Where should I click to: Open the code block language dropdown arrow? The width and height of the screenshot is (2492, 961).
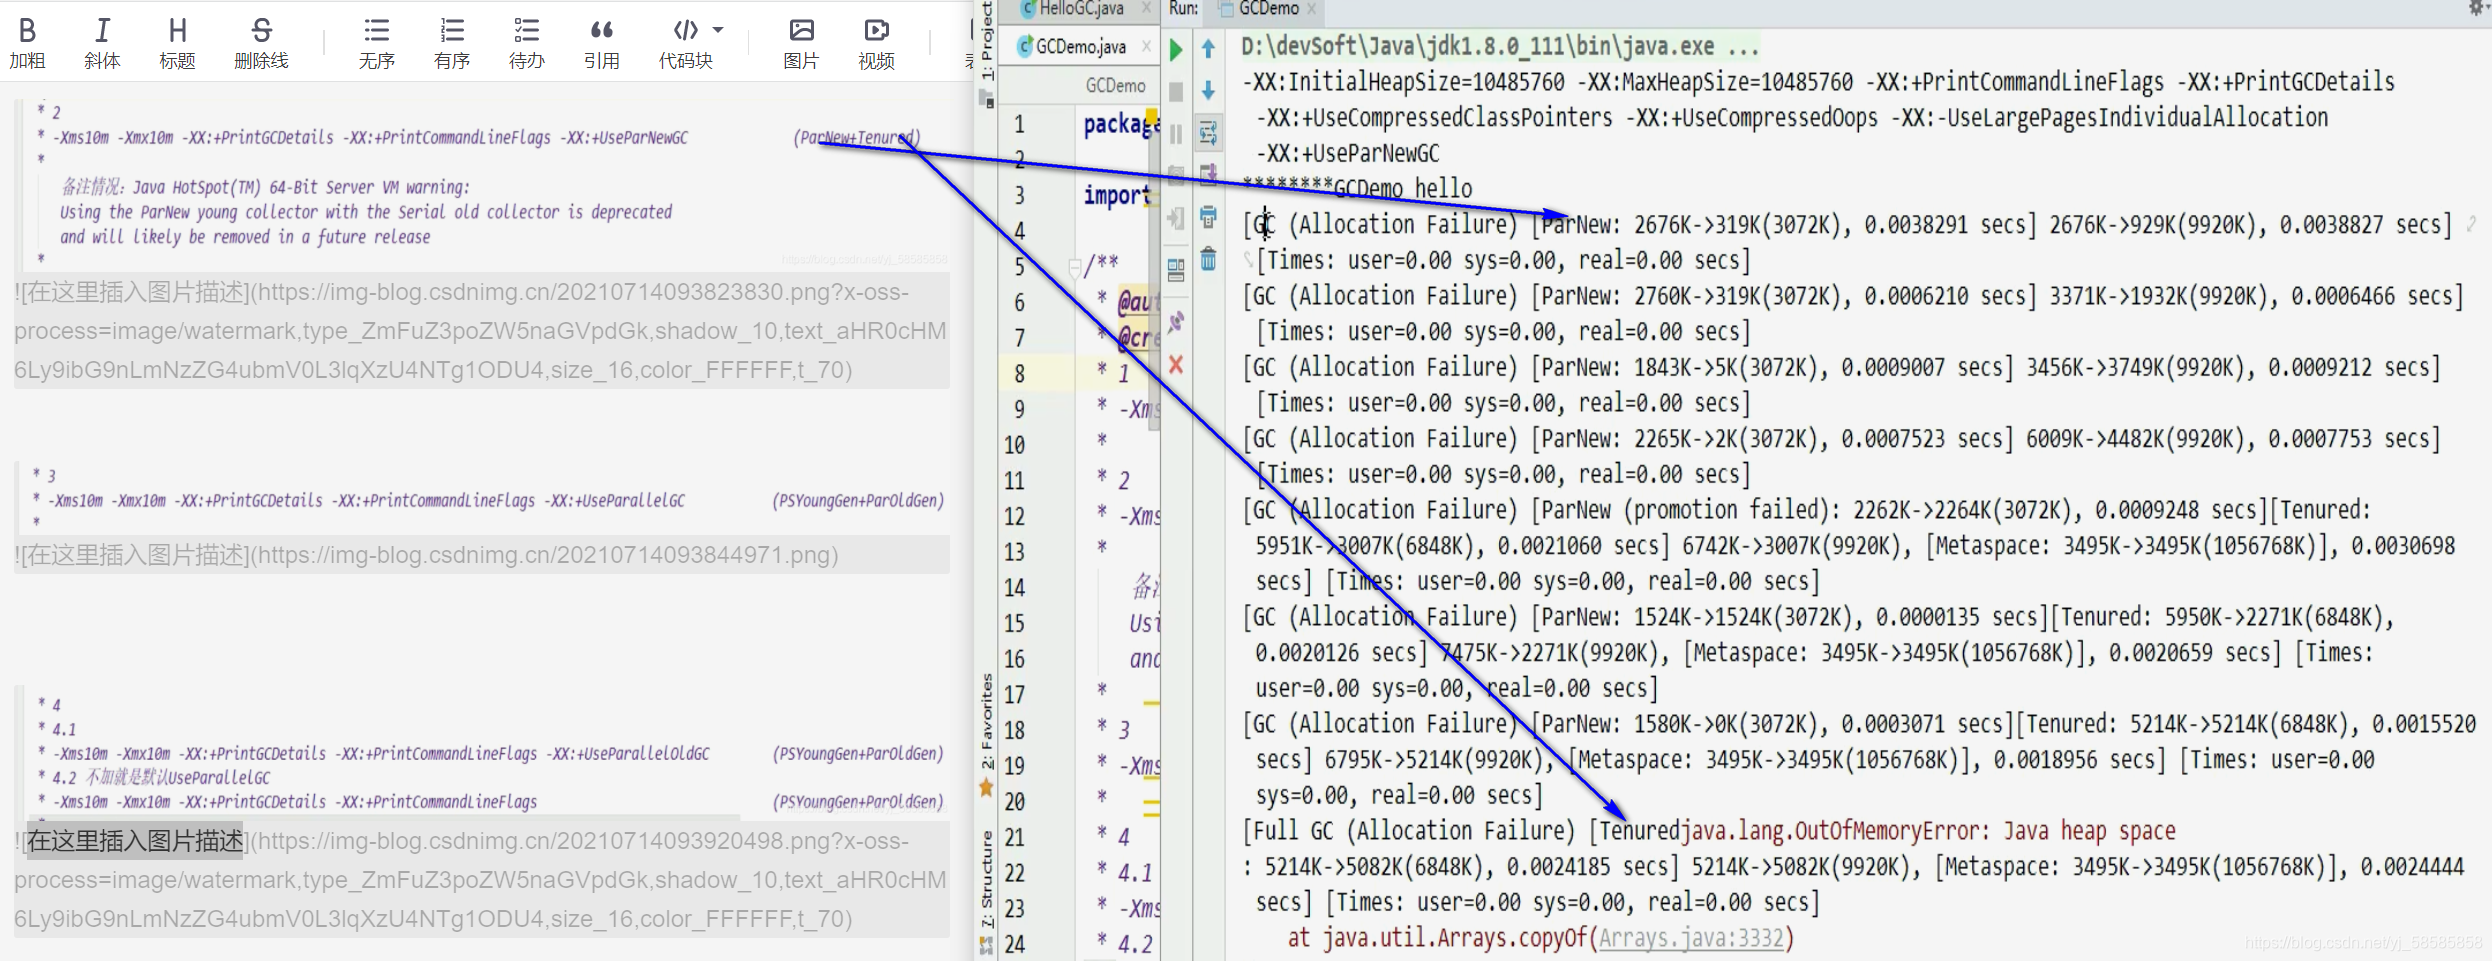(x=718, y=30)
